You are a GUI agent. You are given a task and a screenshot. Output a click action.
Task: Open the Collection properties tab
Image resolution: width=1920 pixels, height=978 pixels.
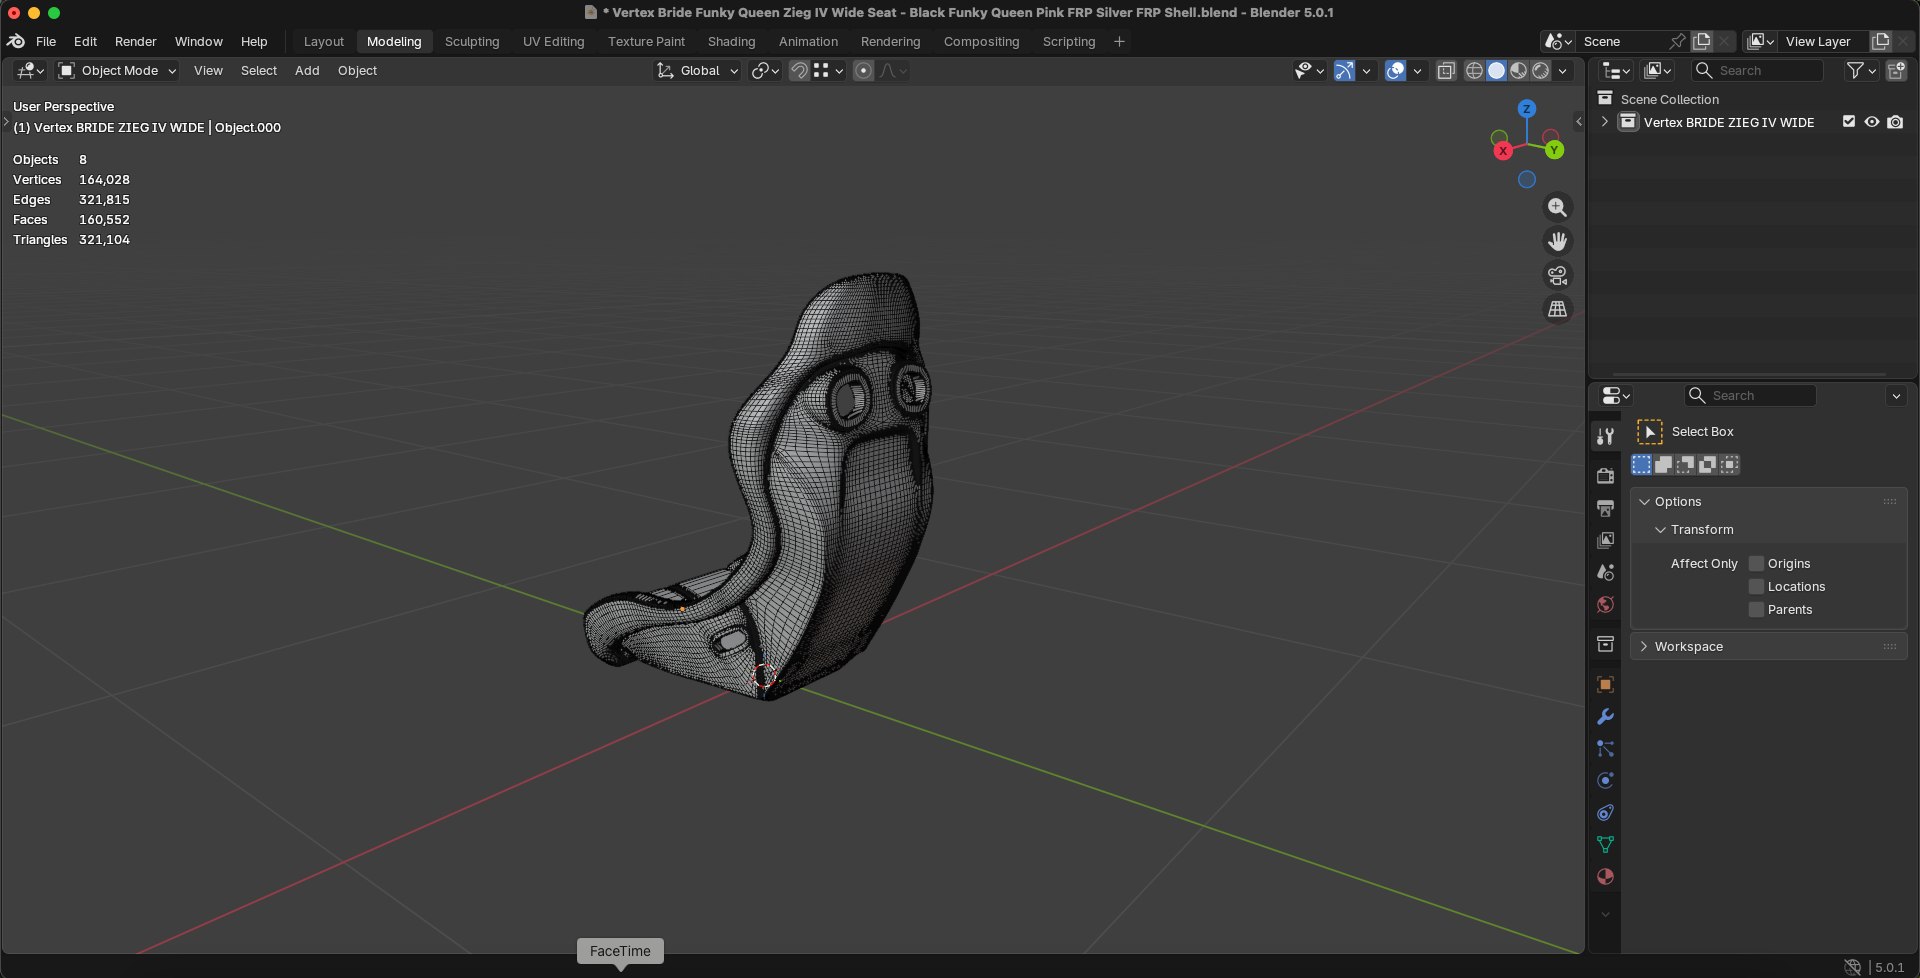[1605, 644]
